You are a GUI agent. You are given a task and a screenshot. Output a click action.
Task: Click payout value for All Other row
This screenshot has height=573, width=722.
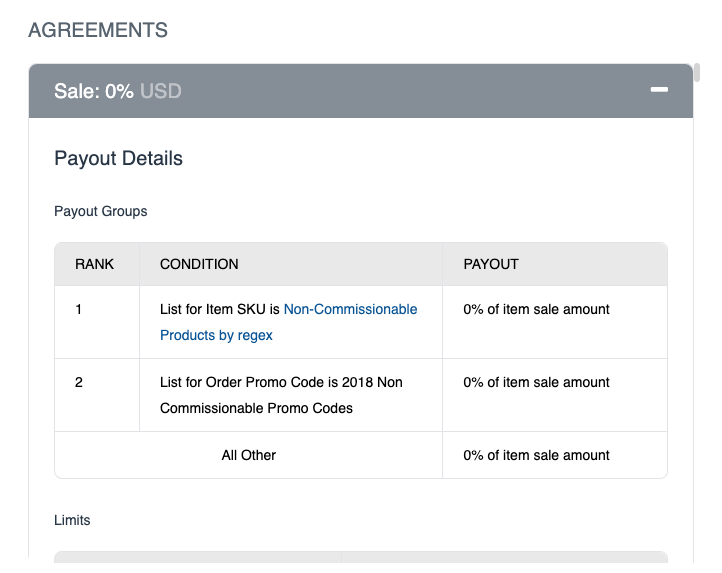tap(536, 455)
